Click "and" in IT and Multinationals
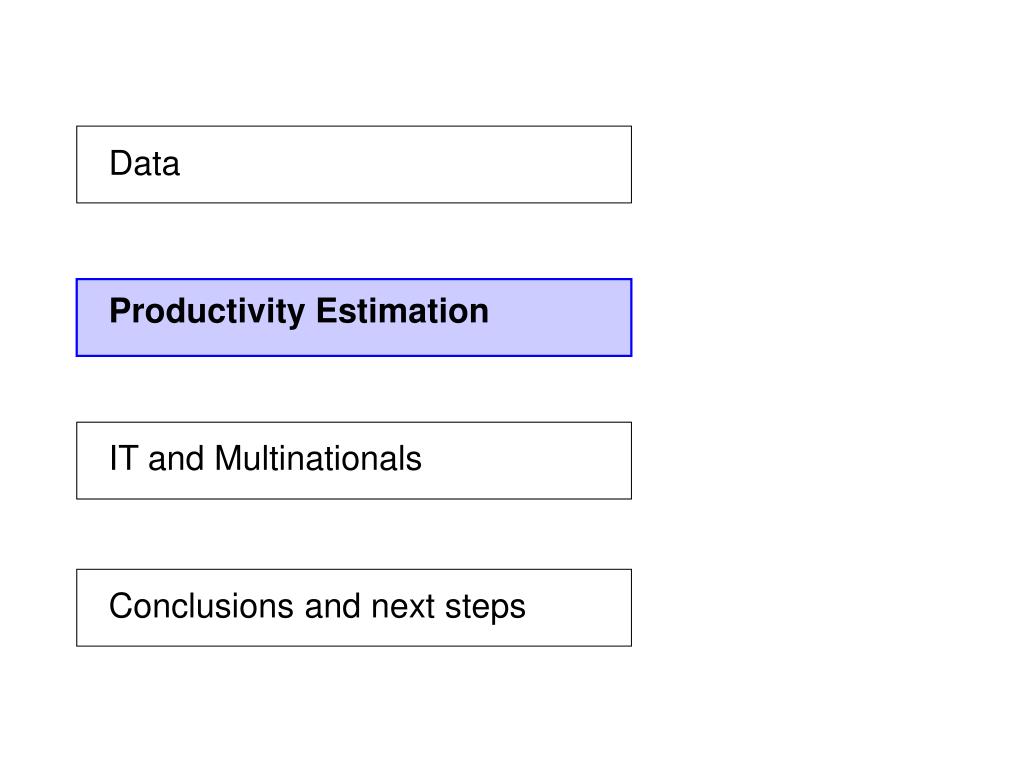 pyautogui.click(x=176, y=458)
